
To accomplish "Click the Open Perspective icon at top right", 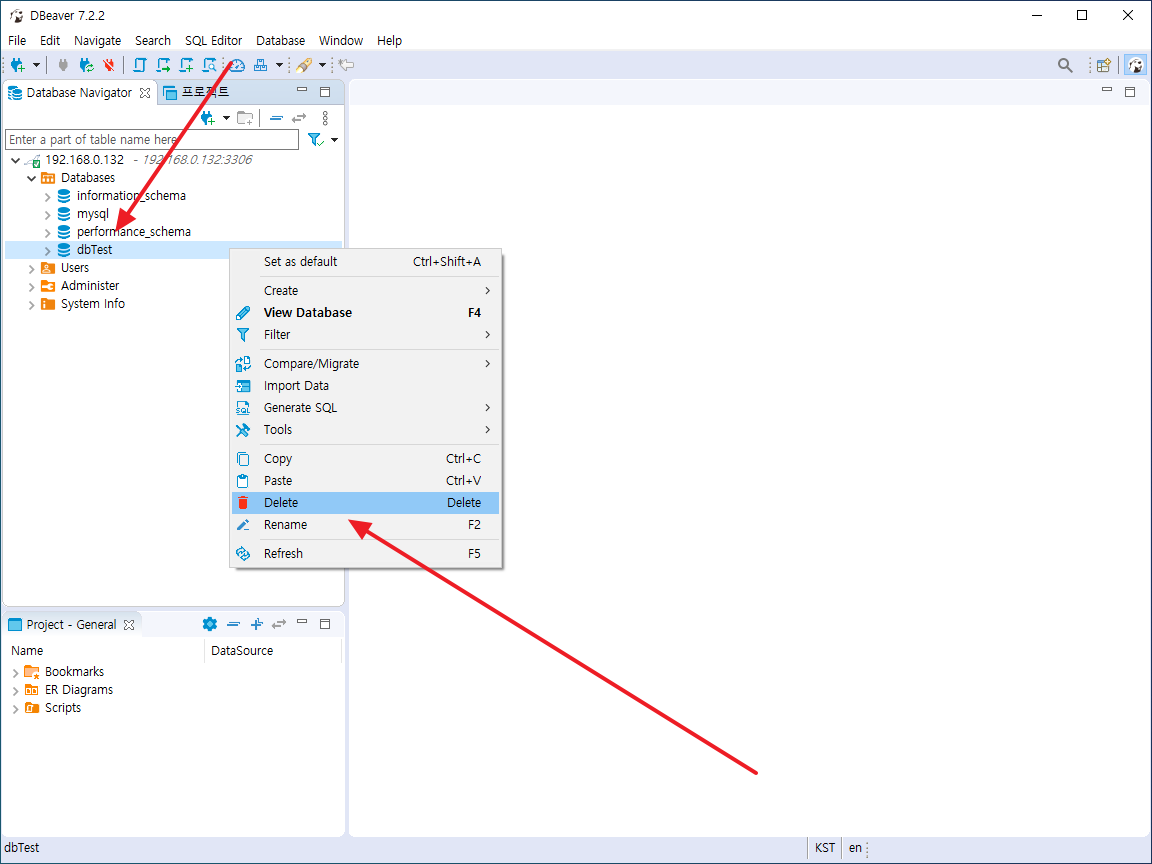I will point(1104,65).
